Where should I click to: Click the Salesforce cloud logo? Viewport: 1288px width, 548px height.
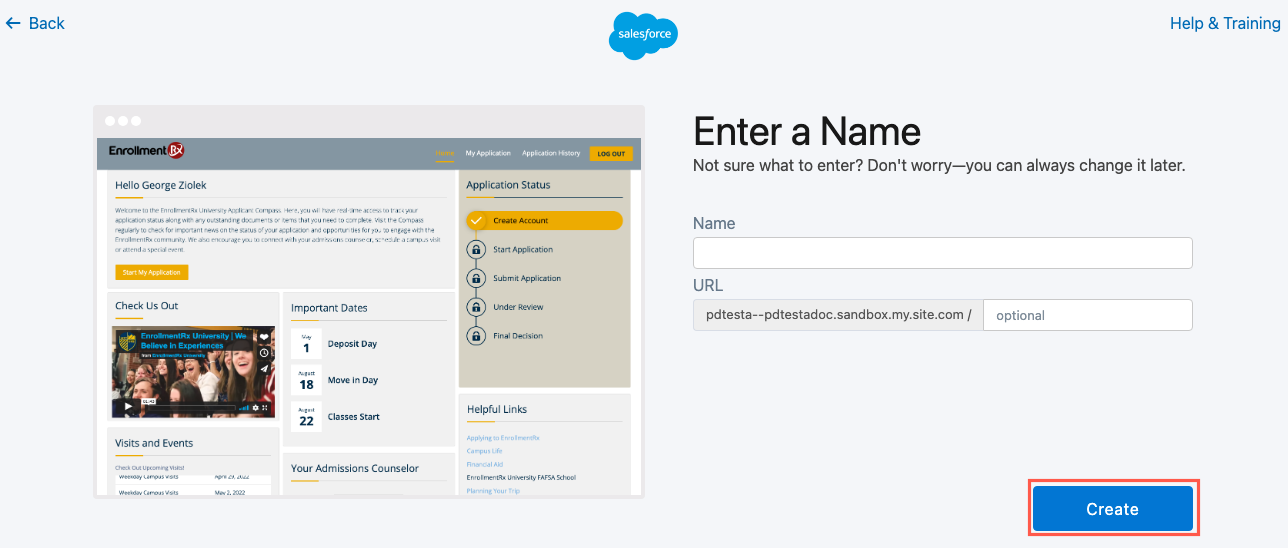[643, 36]
